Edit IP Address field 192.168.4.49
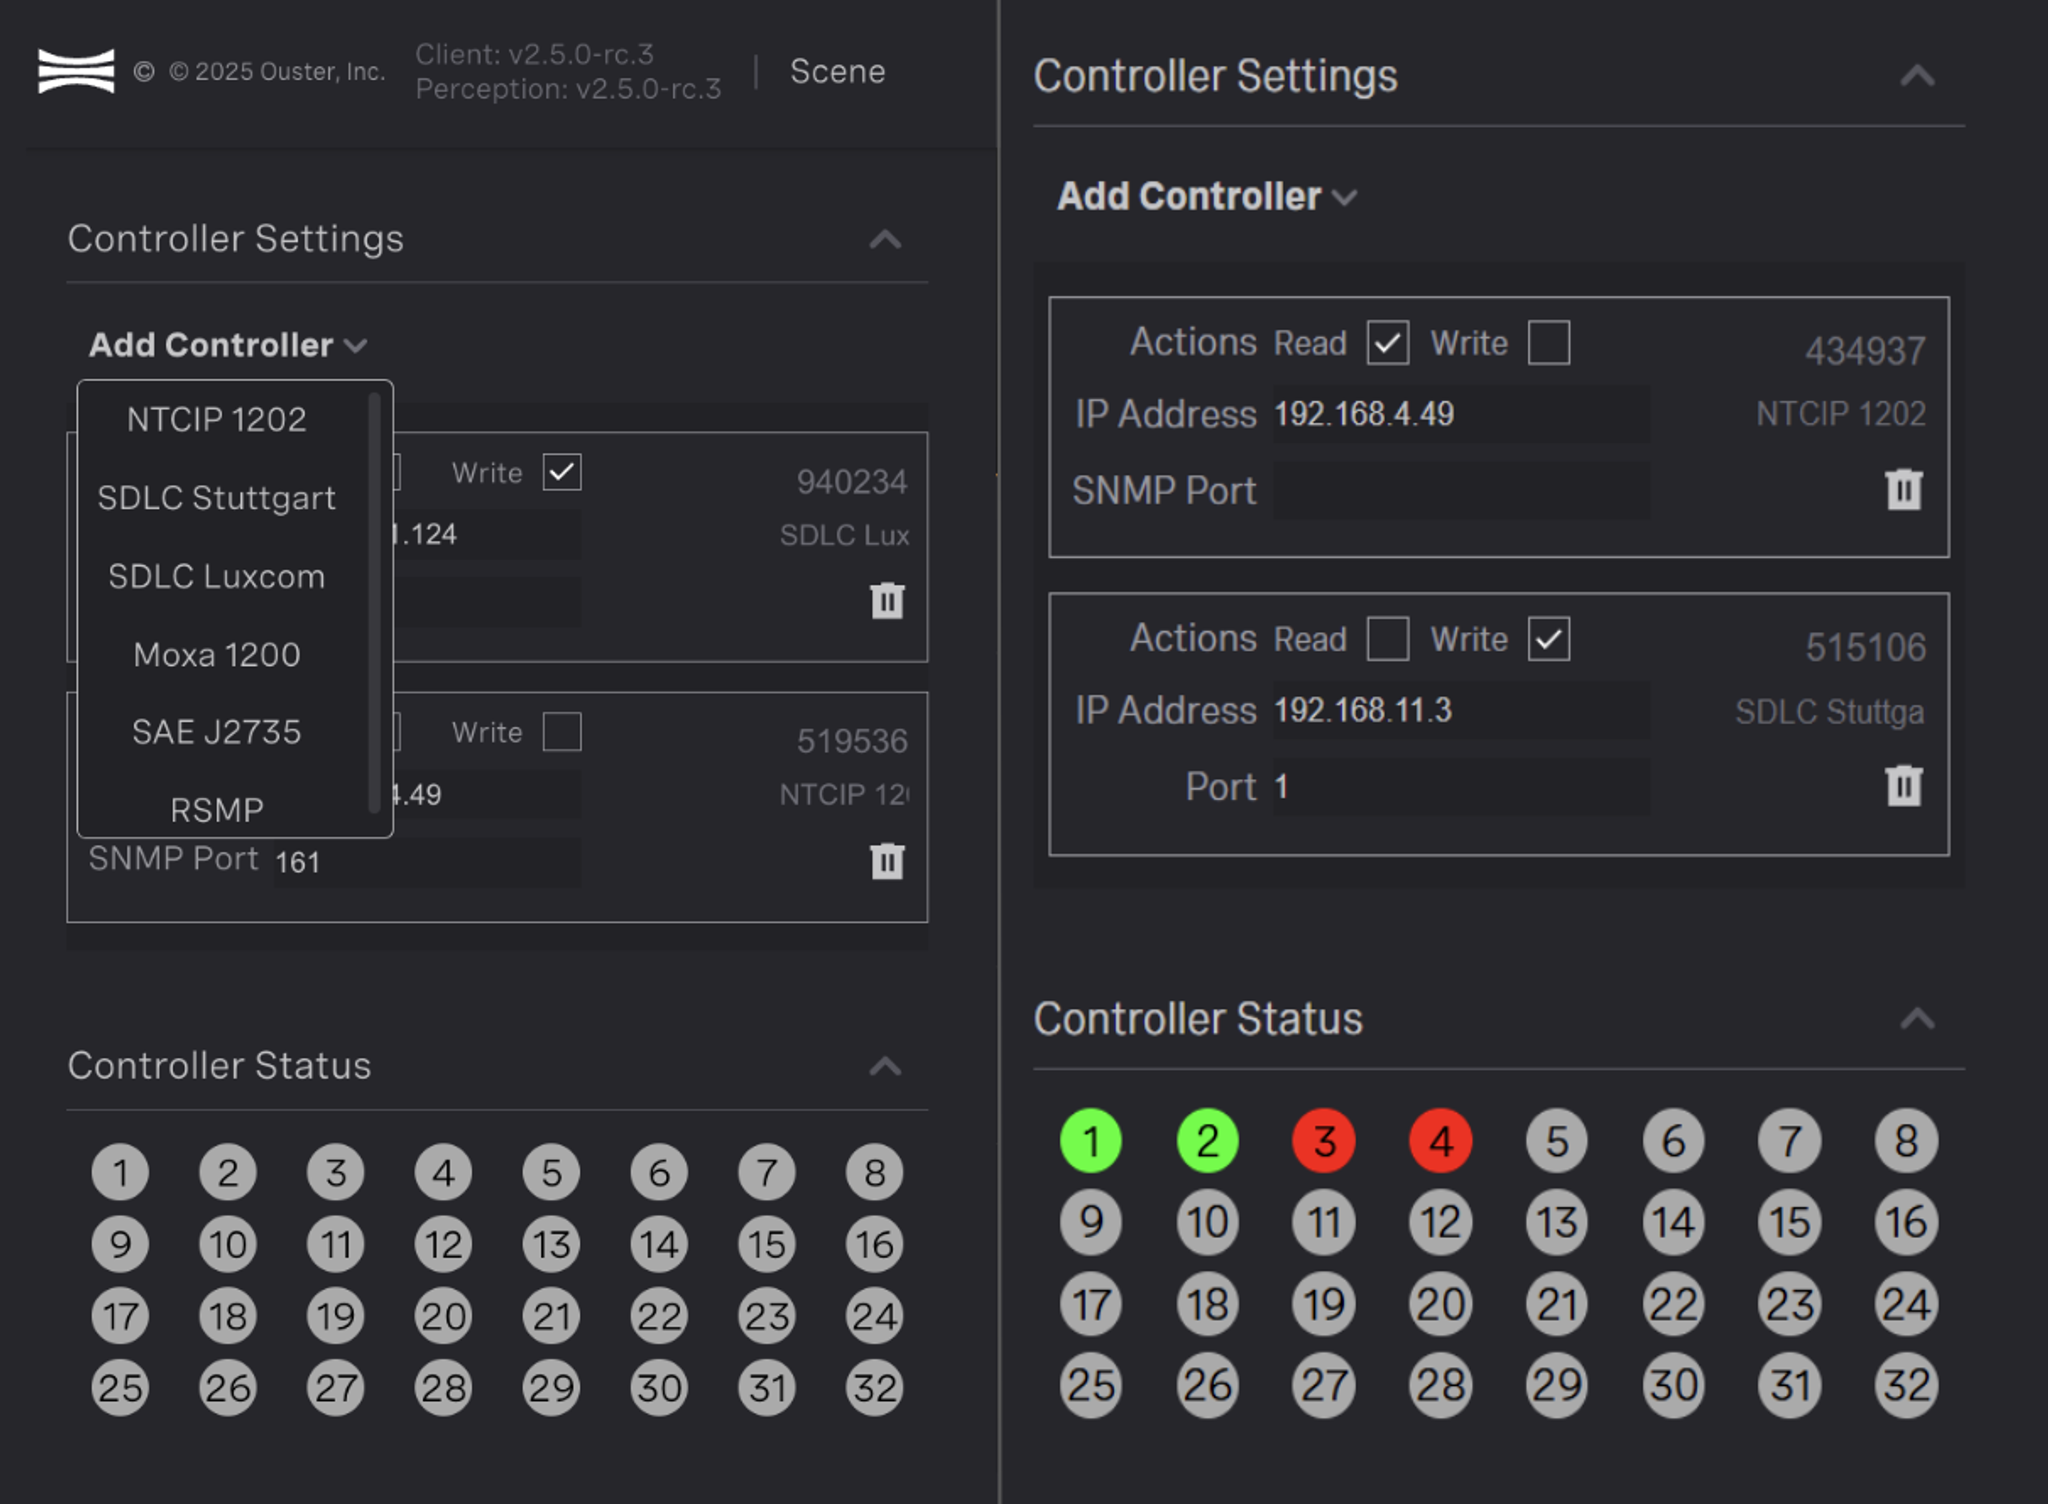Viewport: 2048px width, 1504px height. coord(1461,414)
